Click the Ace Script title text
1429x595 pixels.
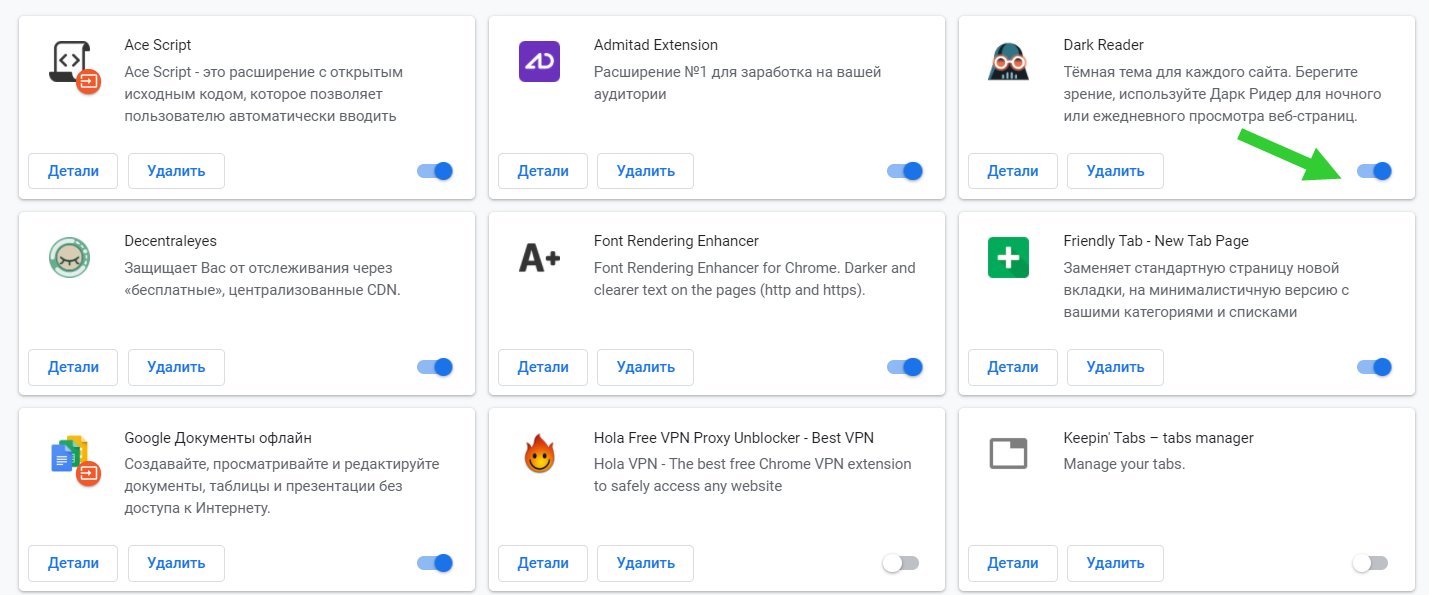coord(158,45)
